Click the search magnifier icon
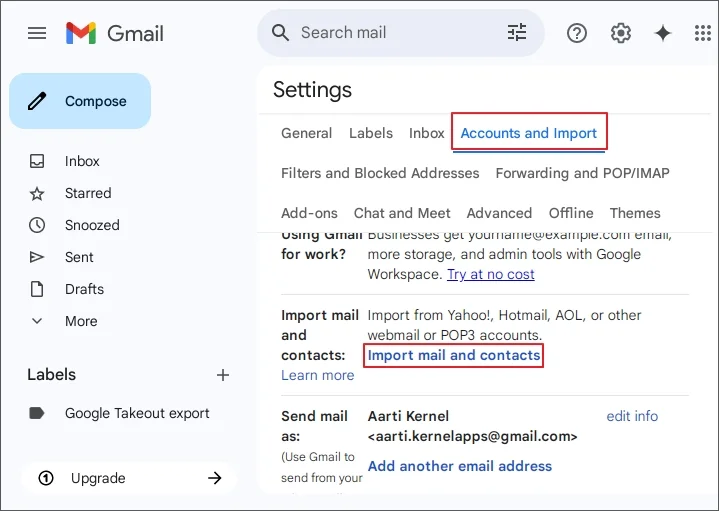The image size is (719, 511). (x=280, y=33)
